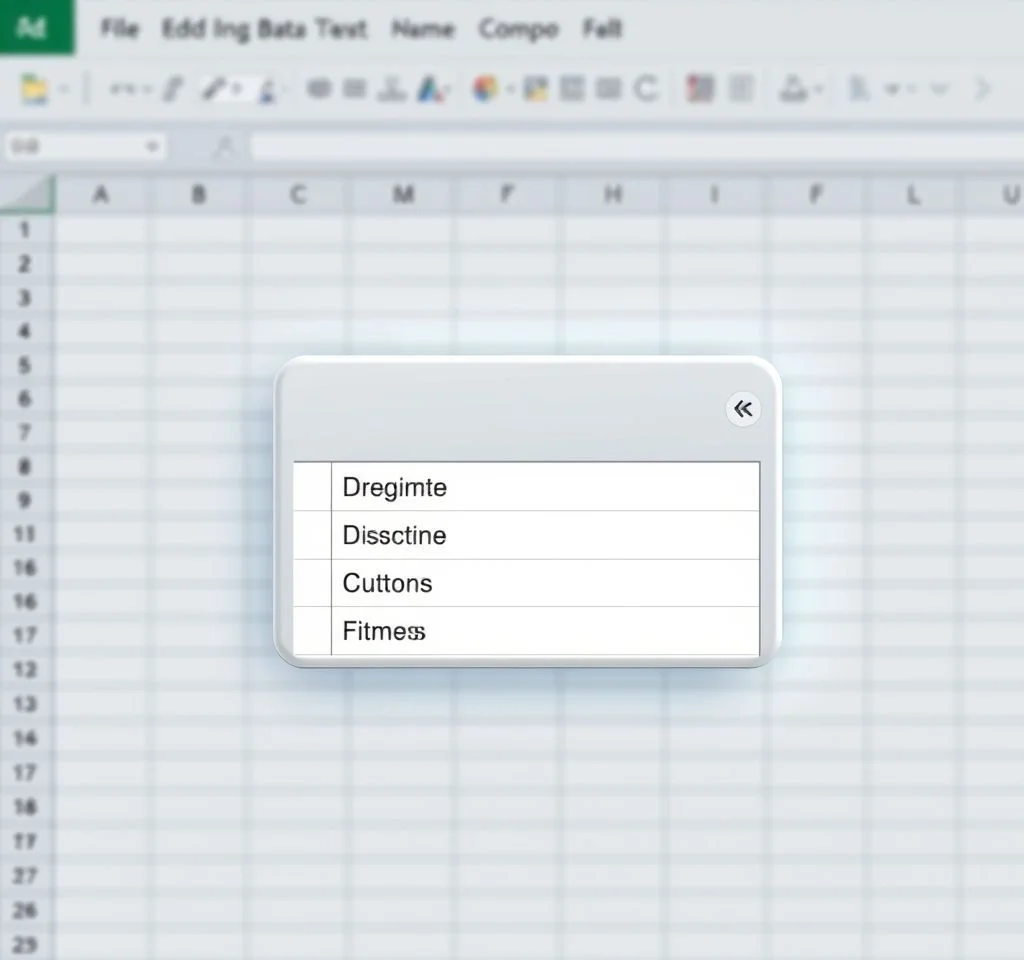Click the letter C refresh icon in toolbar
This screenshot has height=960, width=1024.
pos(647,90)
